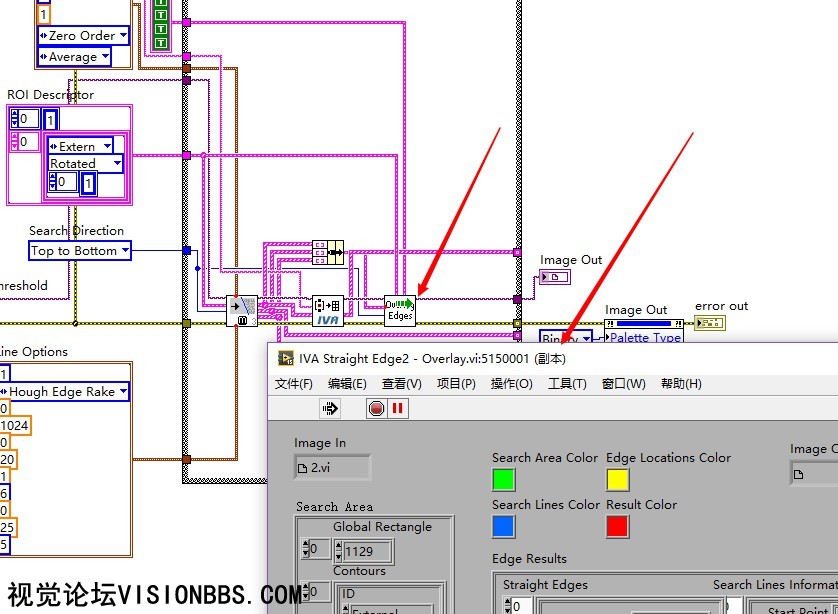Click the yellow Edge Locations Color swatch
Image resolution: width=838 pixels, height=614 pixels.
click(x=619, y=481)
